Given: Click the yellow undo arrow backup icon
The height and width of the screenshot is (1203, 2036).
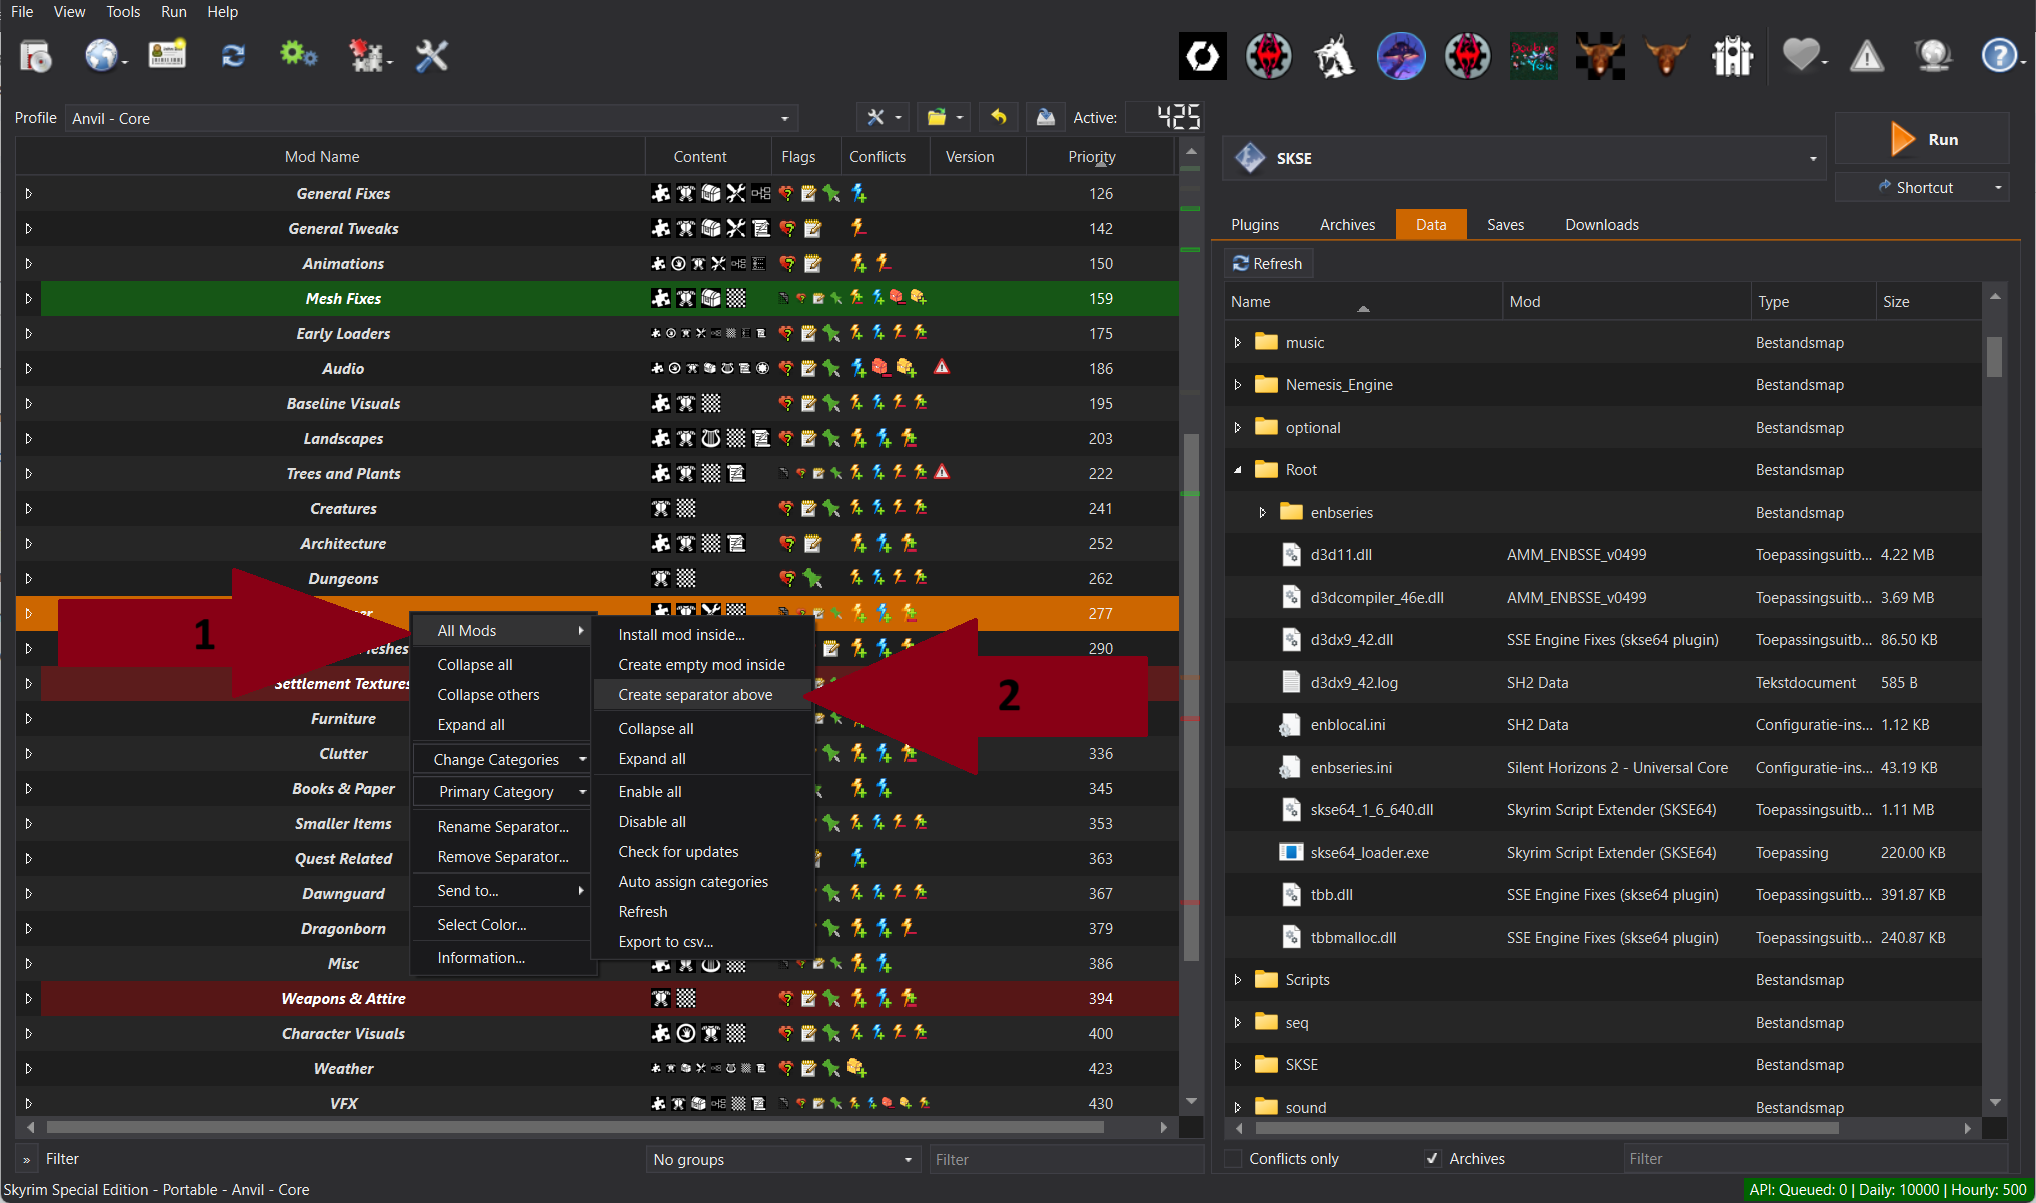Looking at the screenshot, I should click(998, 117).
